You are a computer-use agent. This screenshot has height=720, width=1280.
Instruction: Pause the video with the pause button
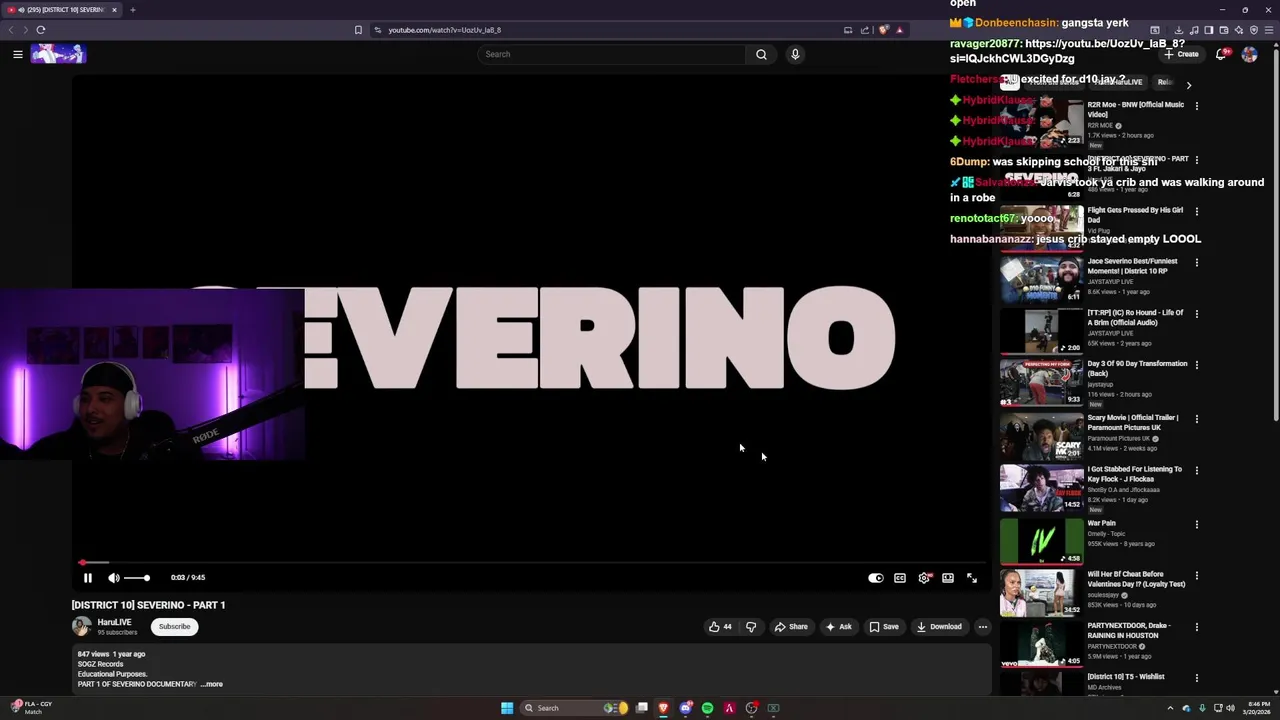(88, 578)
